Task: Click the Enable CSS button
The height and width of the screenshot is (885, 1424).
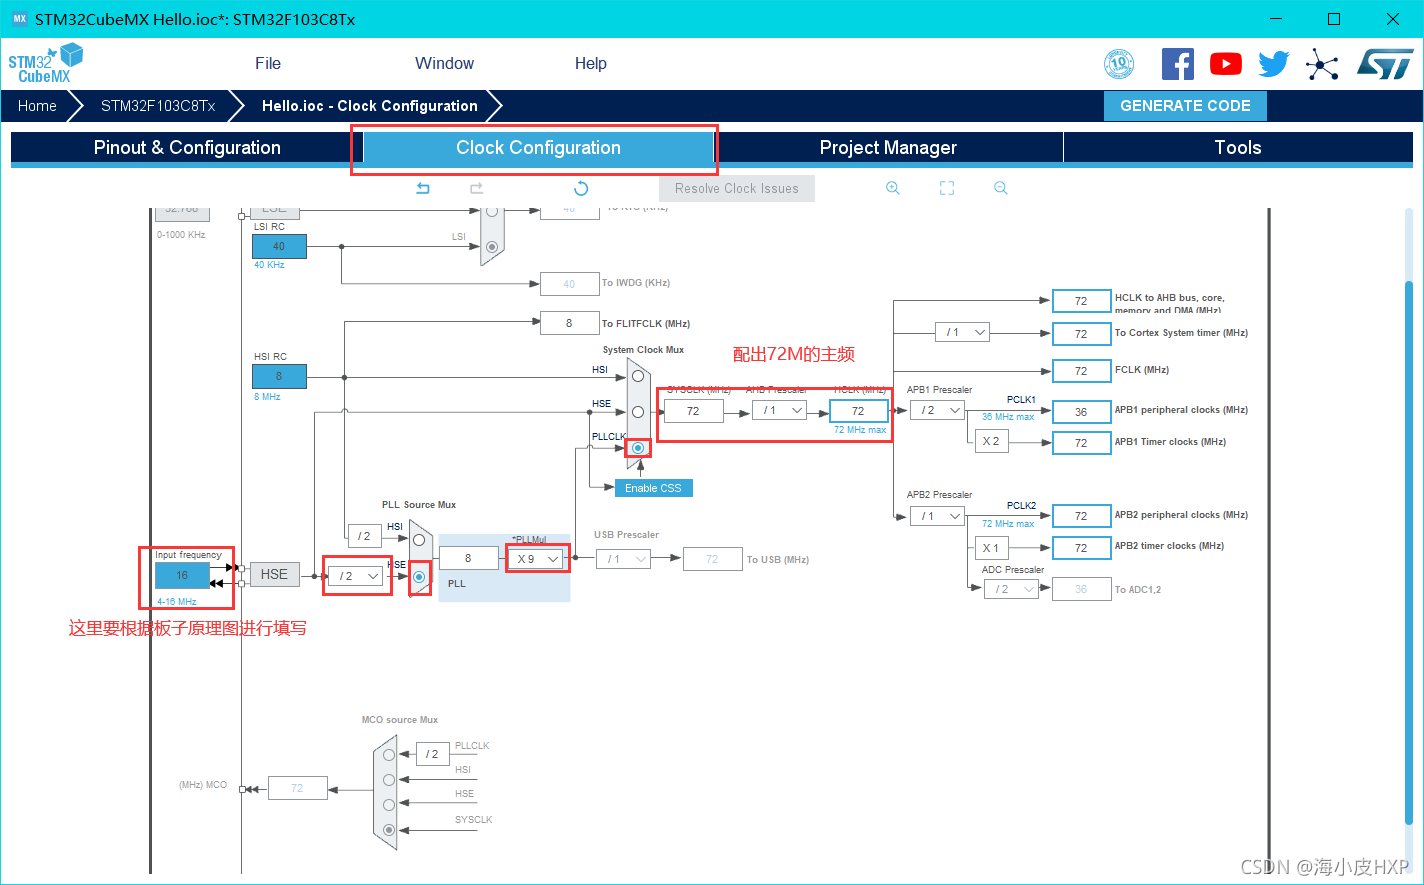Action: (653, 488)
